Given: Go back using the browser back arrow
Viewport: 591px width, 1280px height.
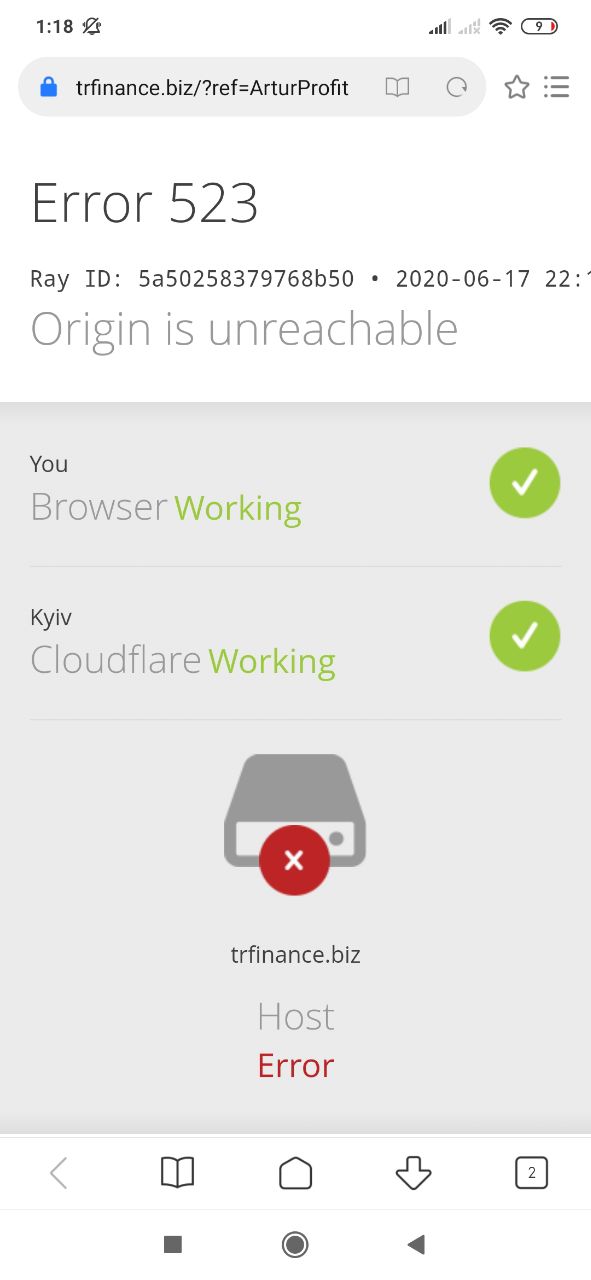Looking at the screenshot, I should click(59, 1173).
